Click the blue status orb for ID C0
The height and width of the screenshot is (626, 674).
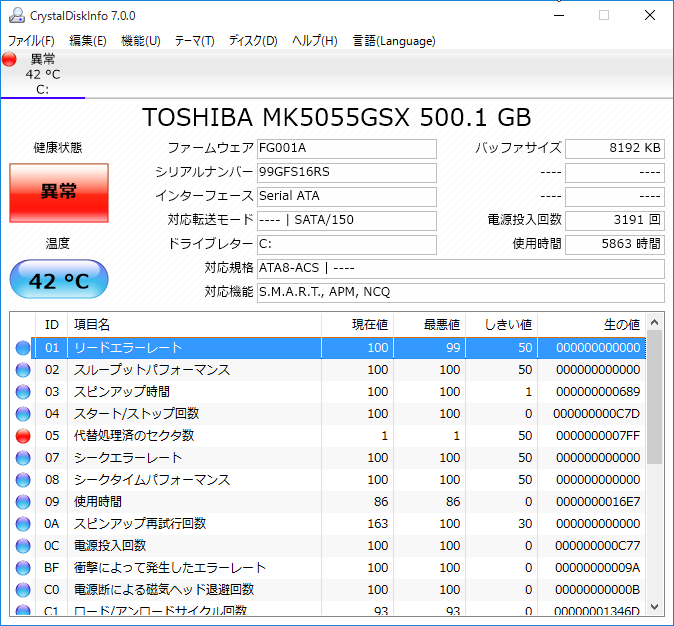click(x=23, y=590)
